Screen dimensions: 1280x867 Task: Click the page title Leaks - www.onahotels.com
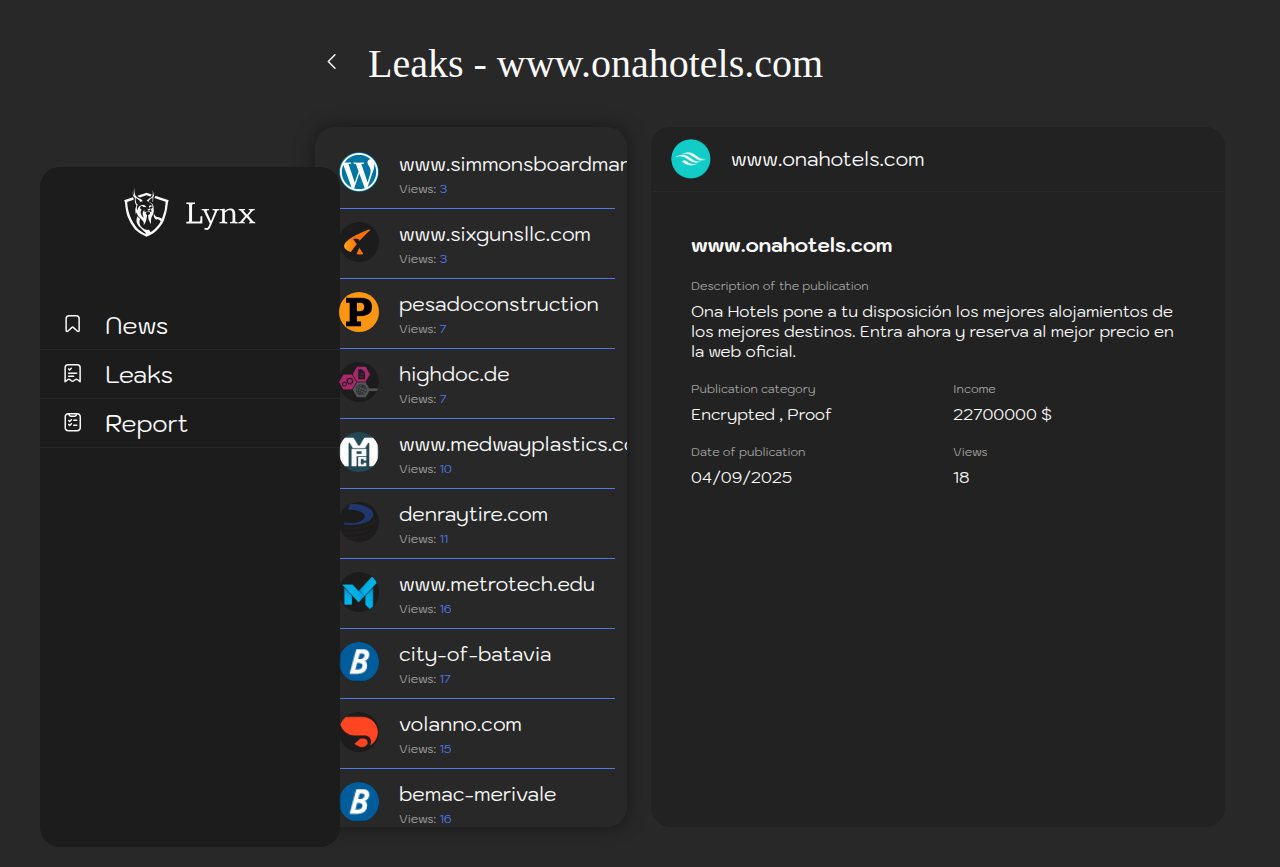coord(595,63)
